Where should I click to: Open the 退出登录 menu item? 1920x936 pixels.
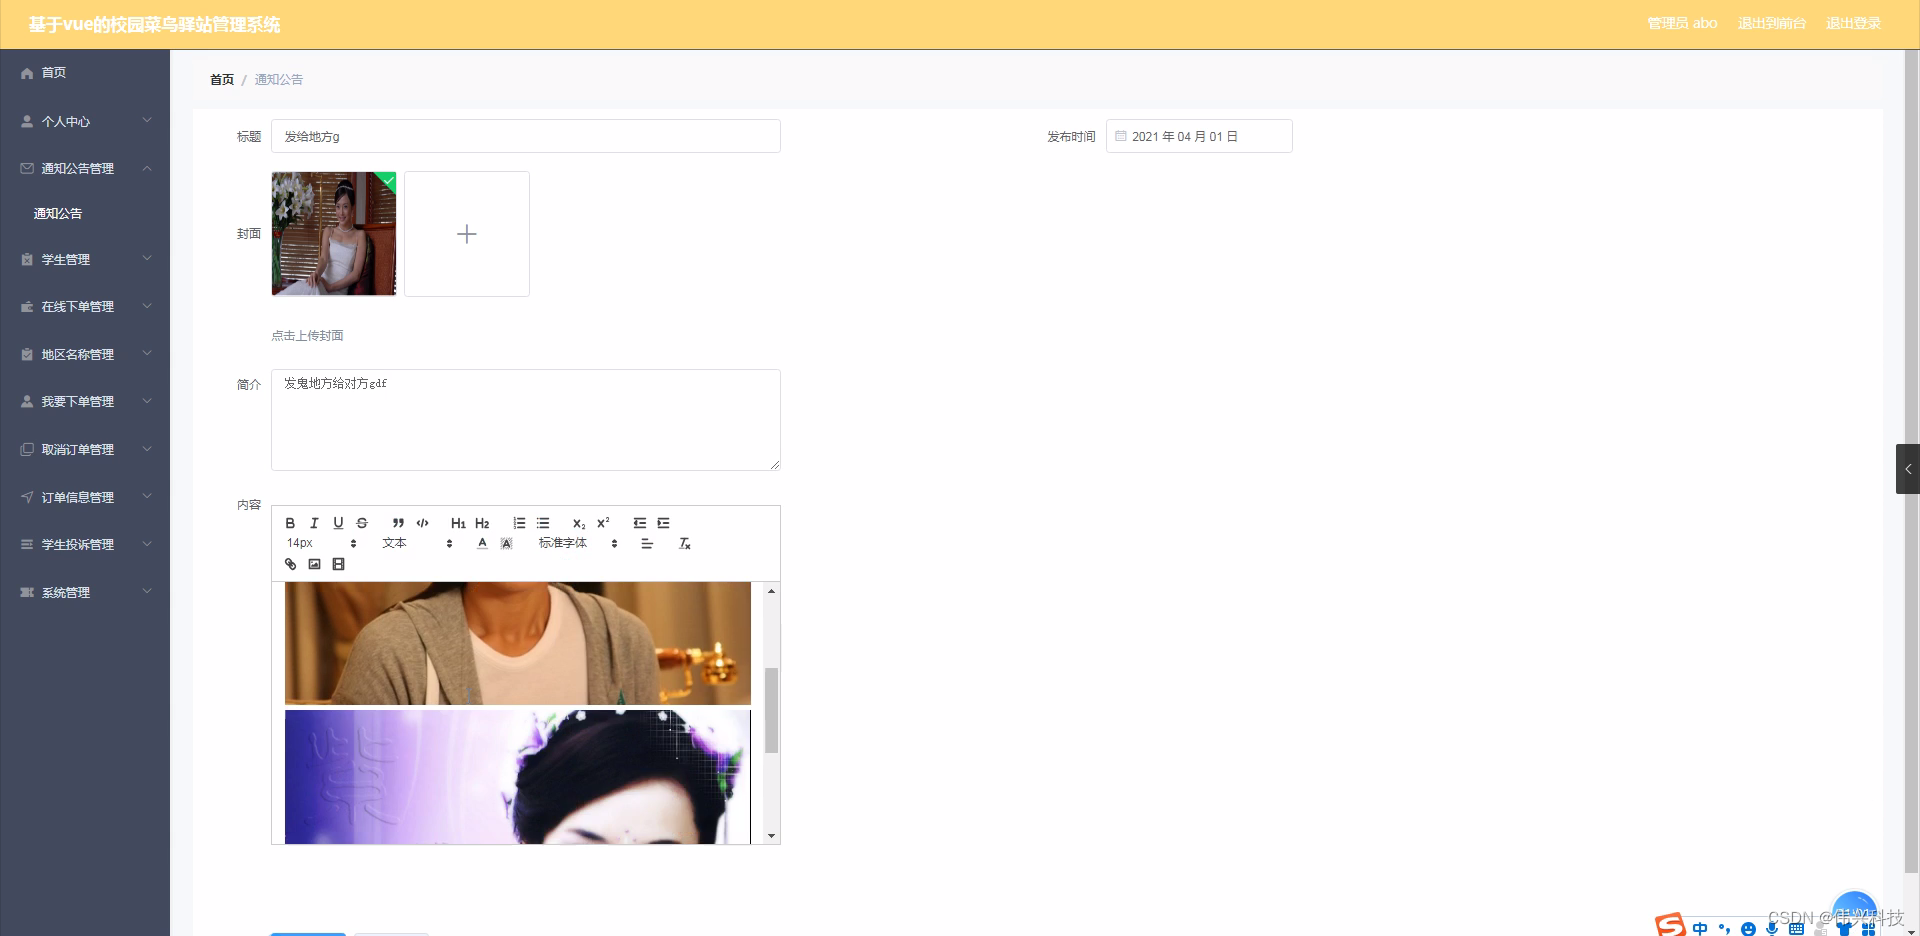pos(1855,23)
